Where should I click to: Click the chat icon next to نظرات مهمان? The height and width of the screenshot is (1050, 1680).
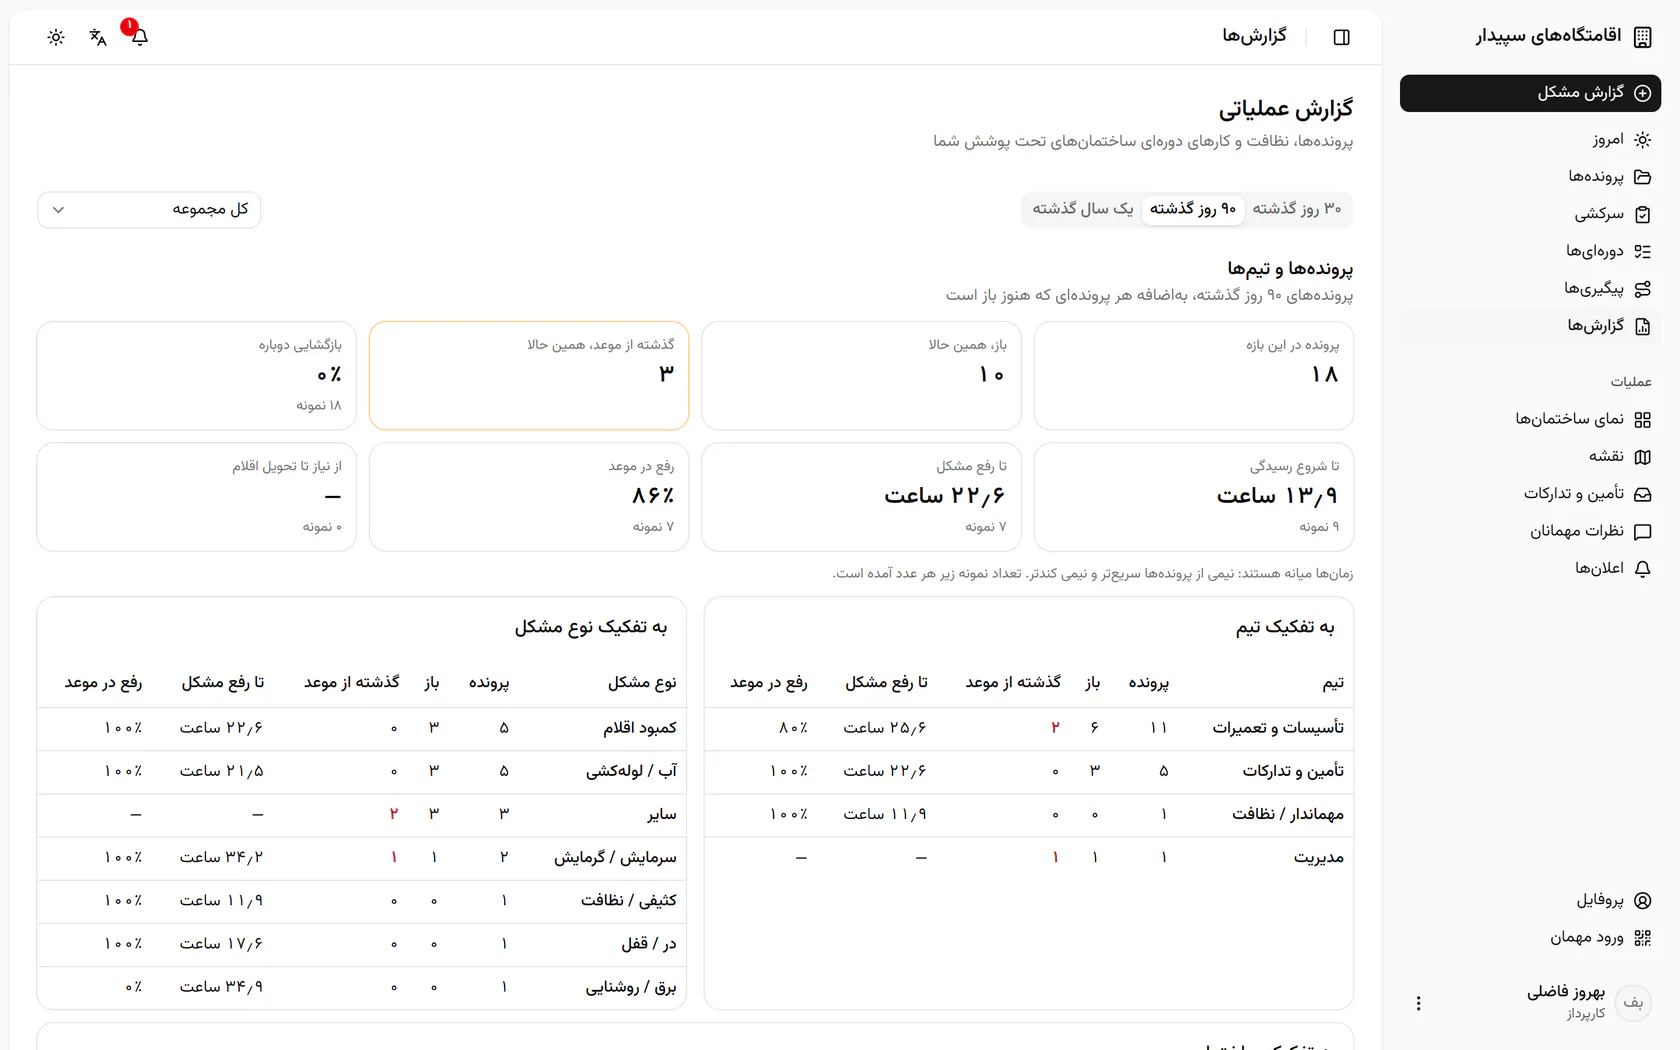tap(1642, 532)
